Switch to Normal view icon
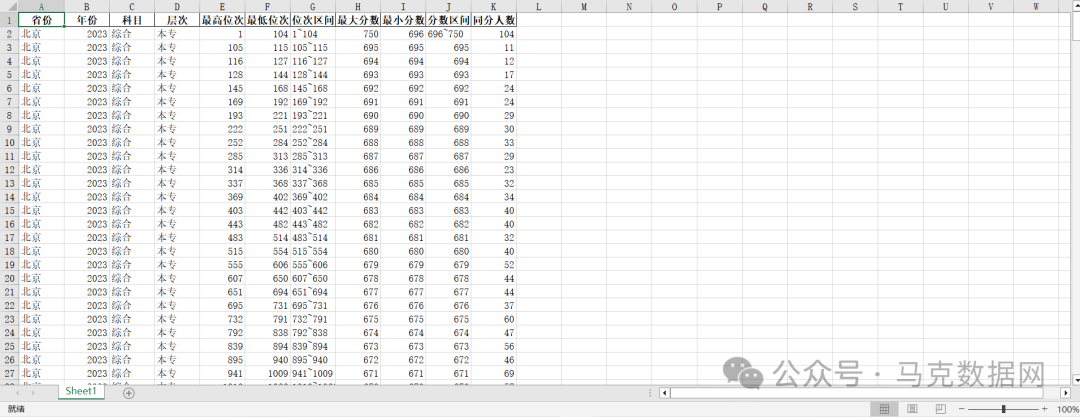 pos(884,409)
